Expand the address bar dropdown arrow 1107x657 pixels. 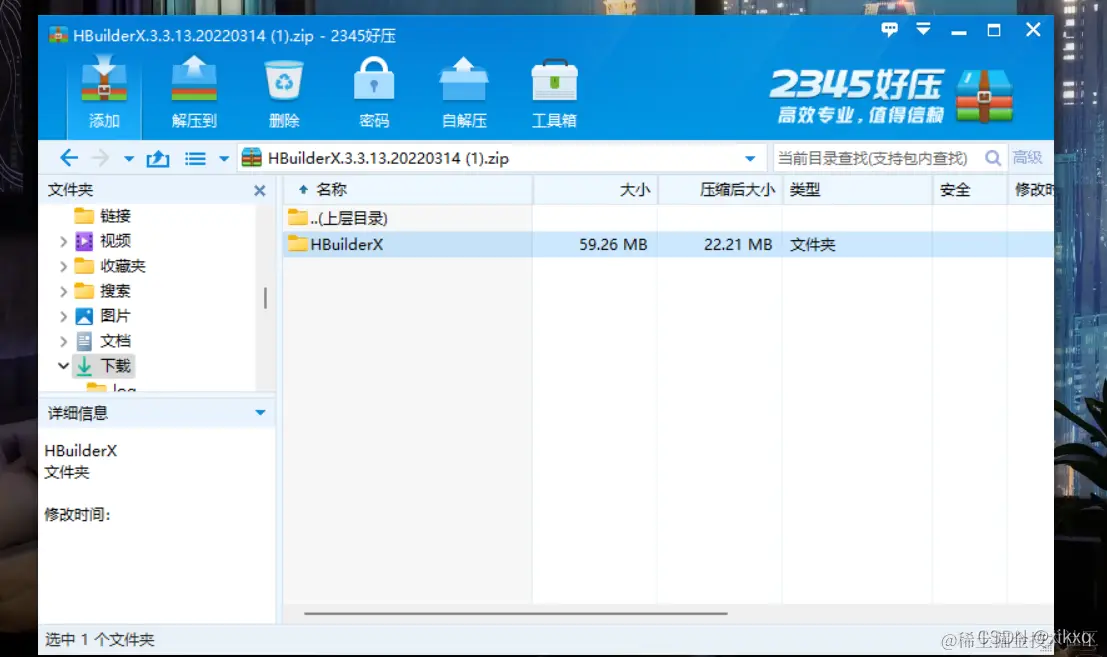[750, 159]
